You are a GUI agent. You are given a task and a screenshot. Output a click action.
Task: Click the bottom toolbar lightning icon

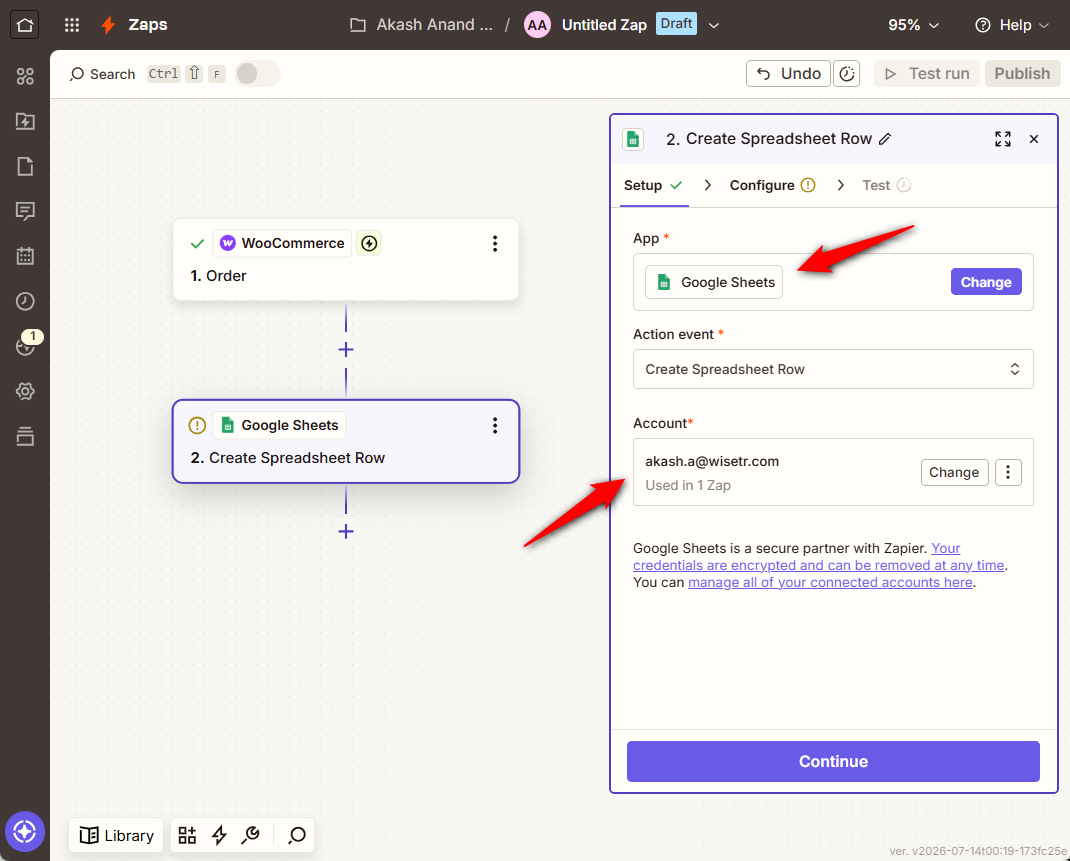click(x=219, y=835)
